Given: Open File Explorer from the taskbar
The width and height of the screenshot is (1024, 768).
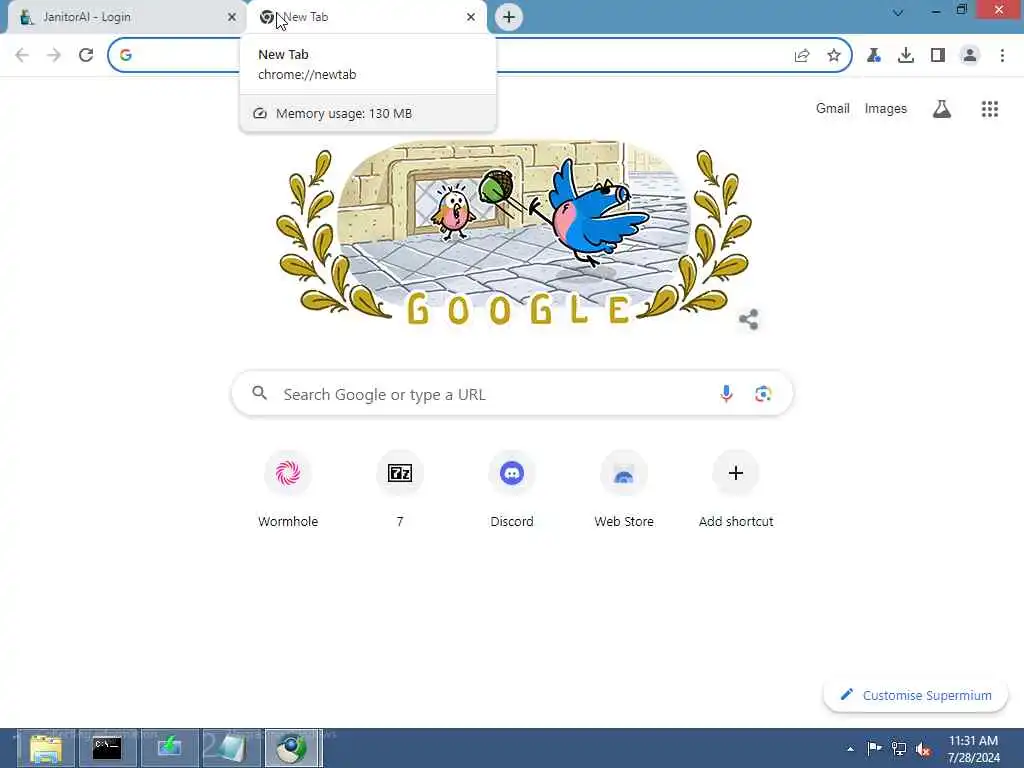Looking at the screenshot, I should point(46,748).
